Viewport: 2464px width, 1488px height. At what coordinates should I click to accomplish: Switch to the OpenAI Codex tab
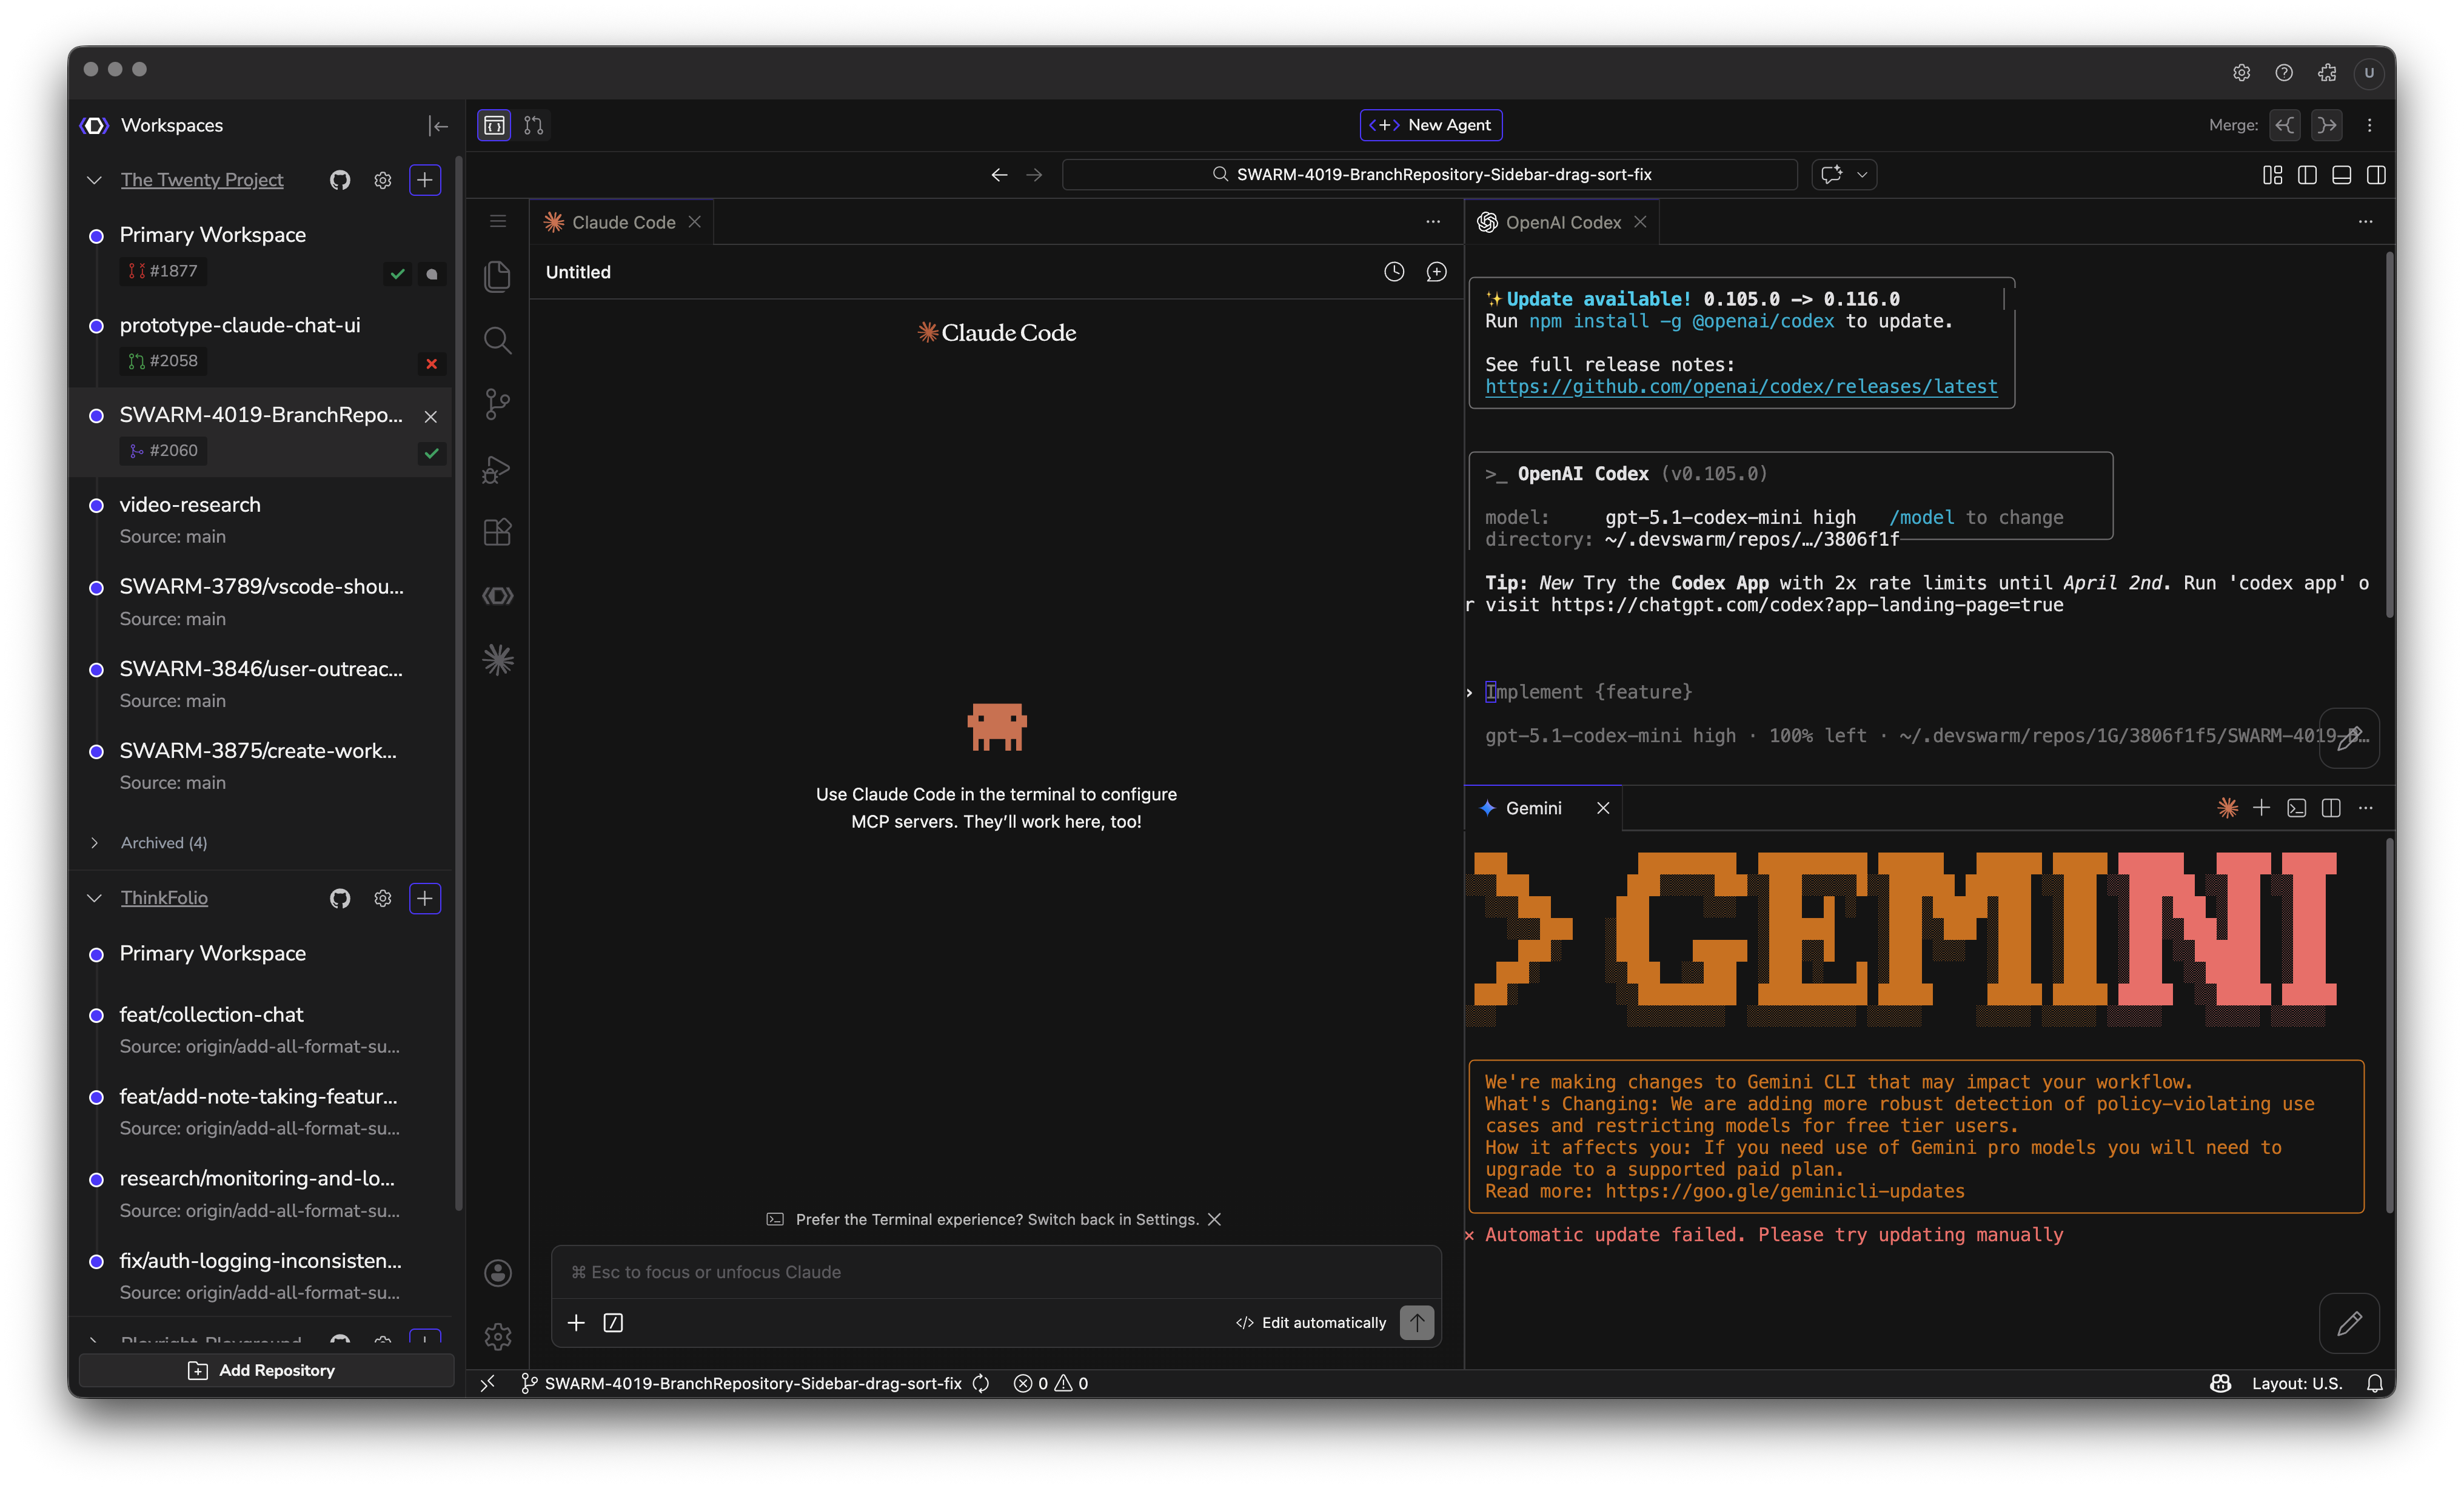1562,223
